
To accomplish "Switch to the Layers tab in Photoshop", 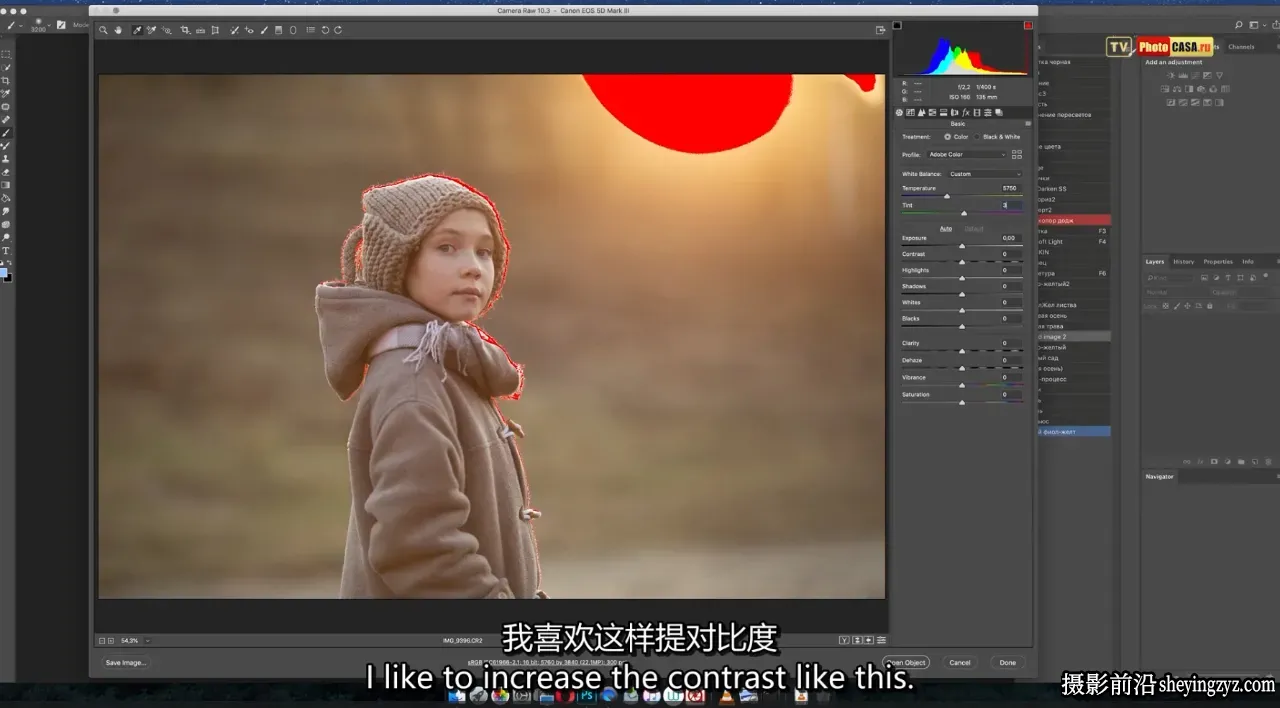I will [x=1155, y=262].
